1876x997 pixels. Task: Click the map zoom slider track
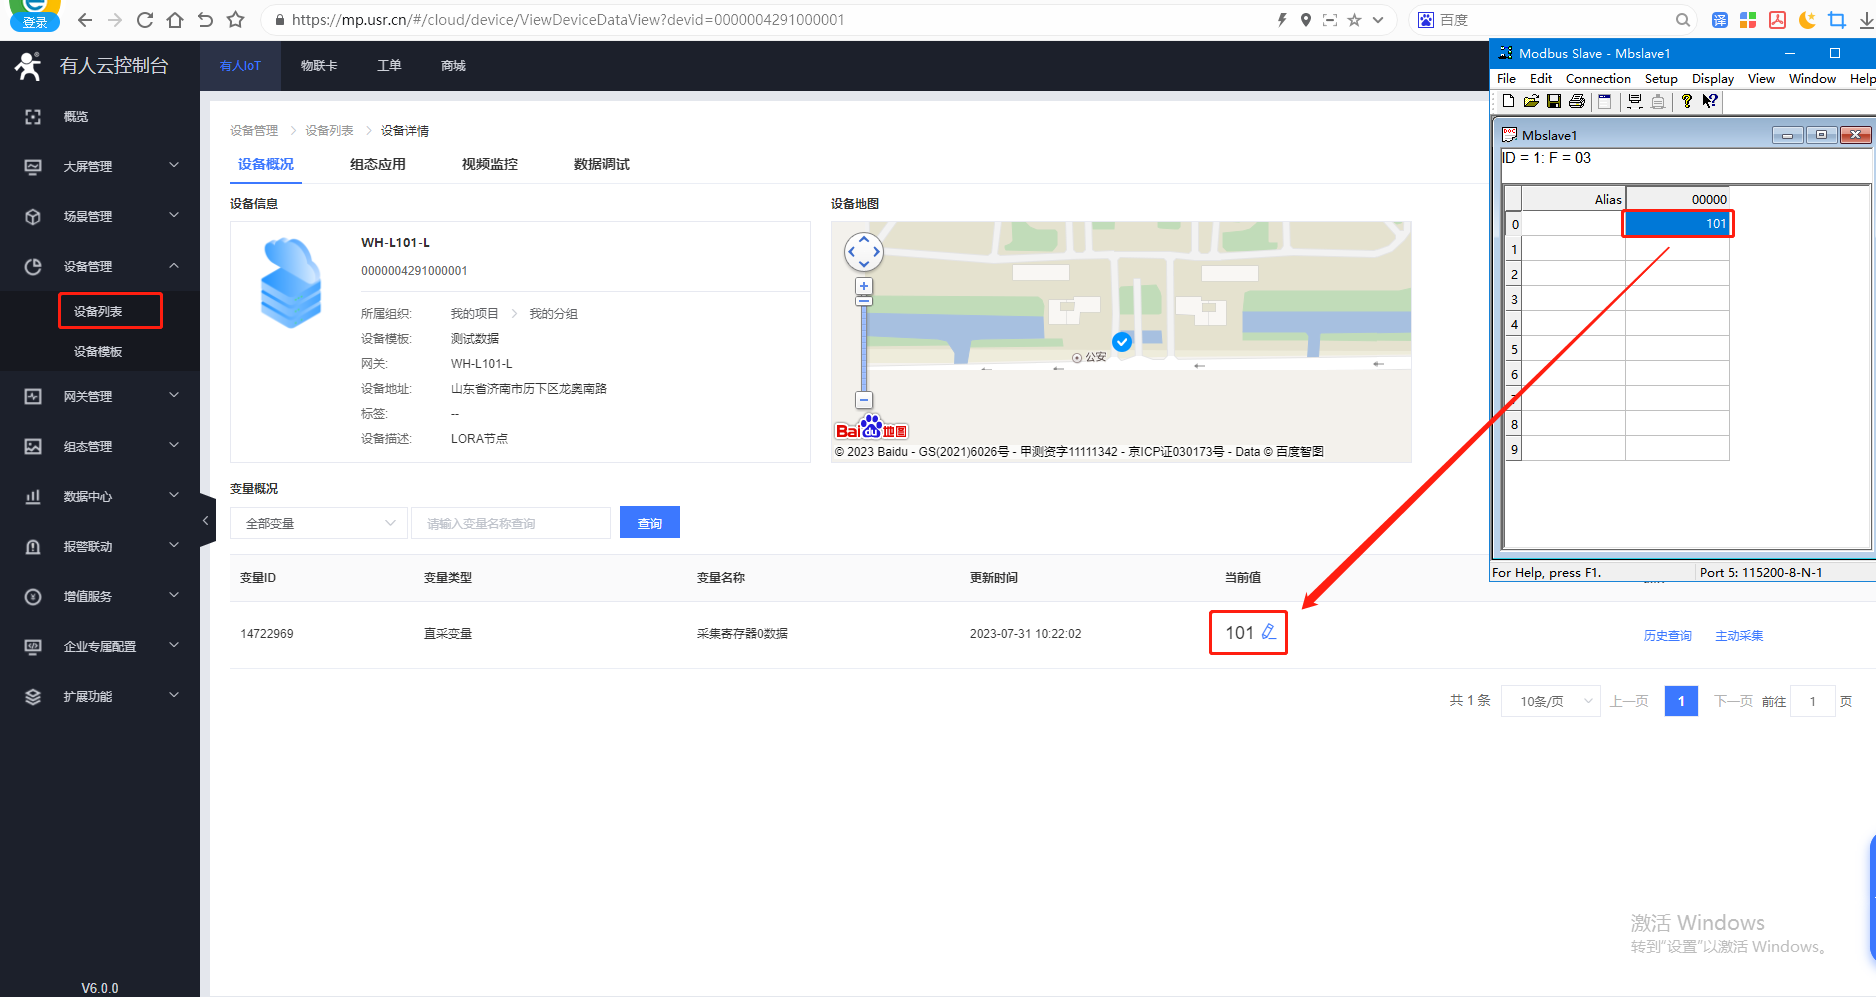(x=864, y=350)
